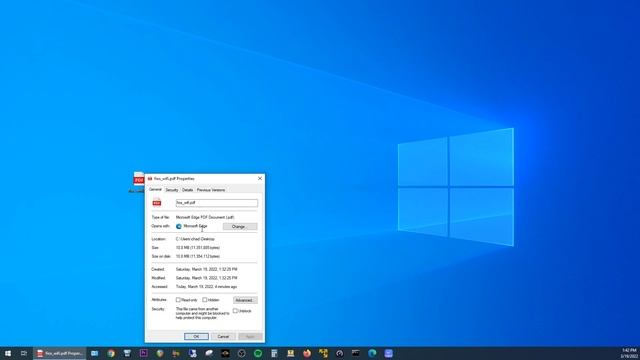Click the Microsoft Edge icon next to Opens with
Image resolution: width=640 pixels, height=360 pixels.
click(179, 226)
